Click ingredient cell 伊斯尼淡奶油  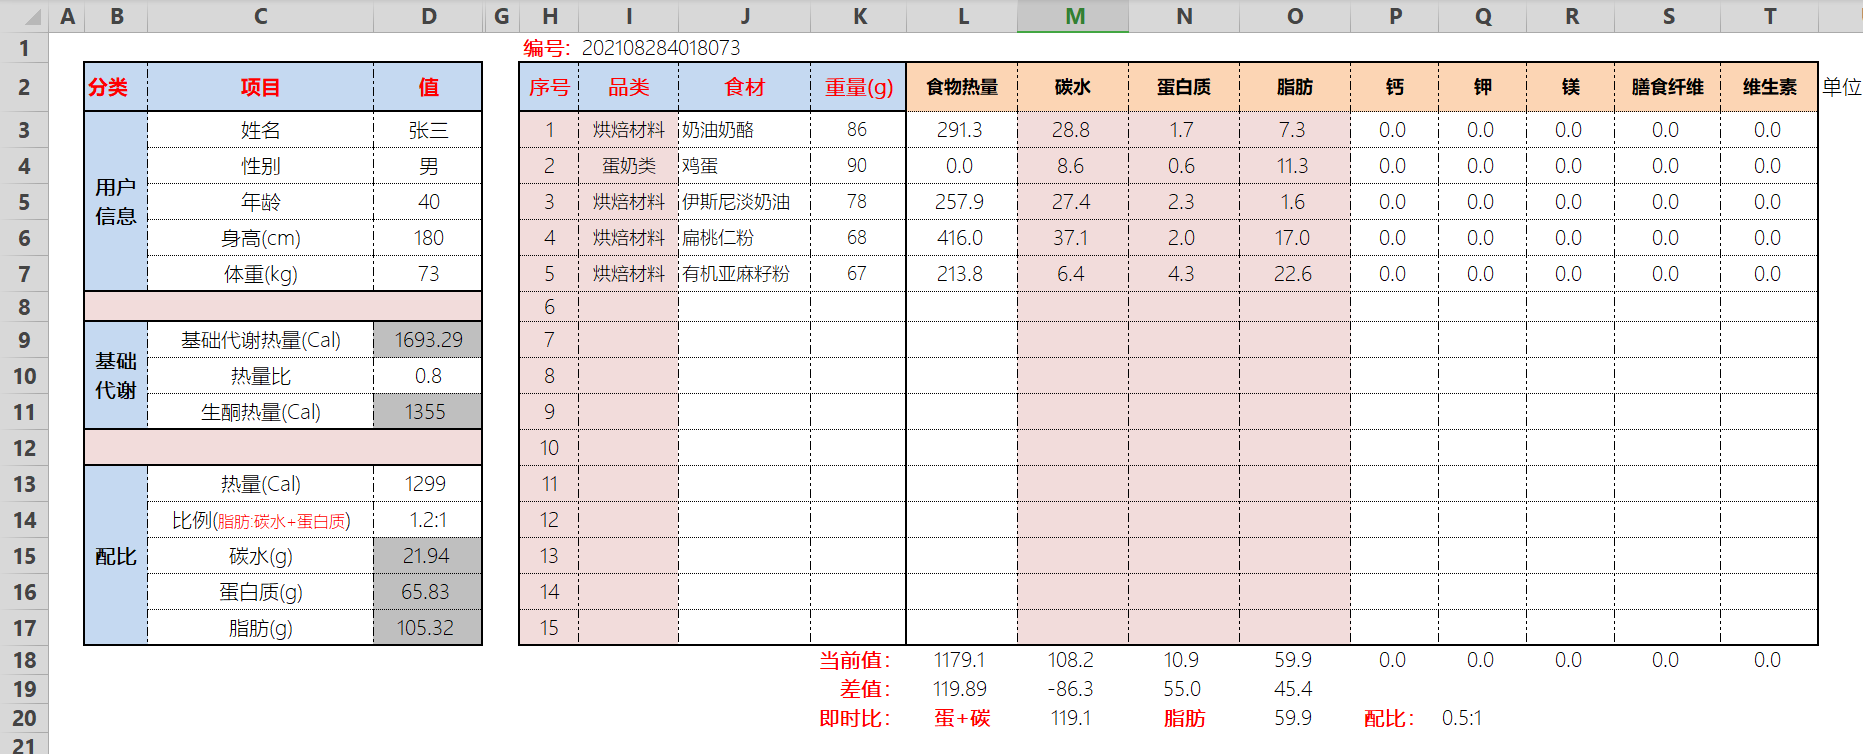pyautogui.click(x=744, y=202)
